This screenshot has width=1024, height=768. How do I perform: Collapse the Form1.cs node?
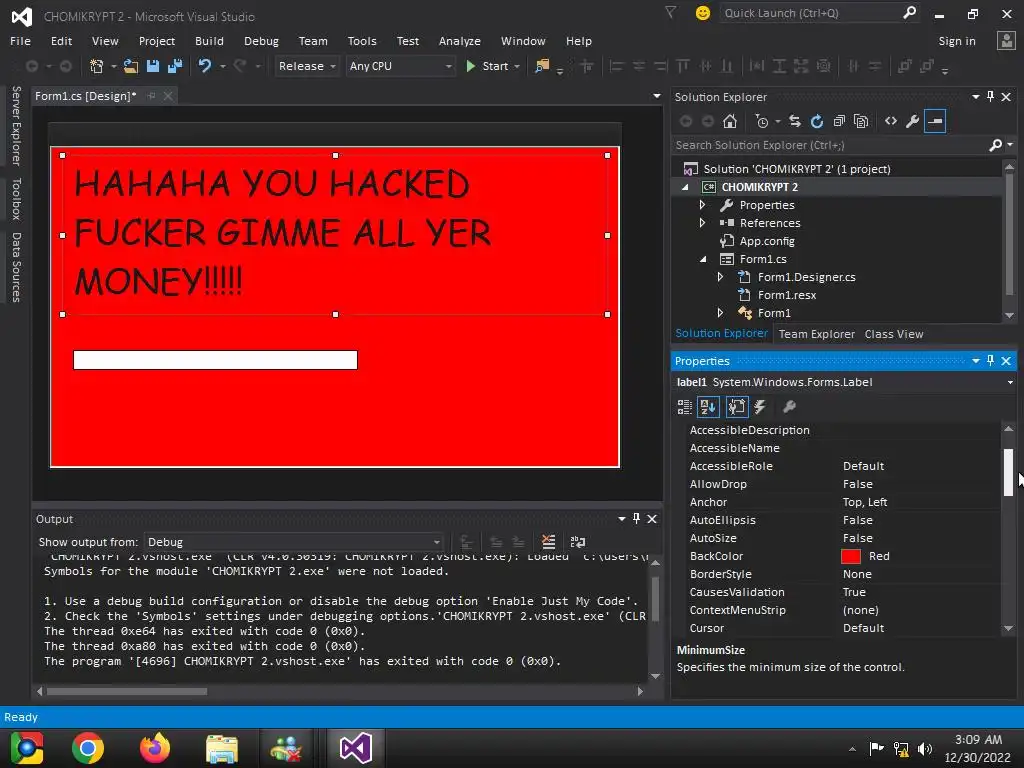tap(703, 259)
